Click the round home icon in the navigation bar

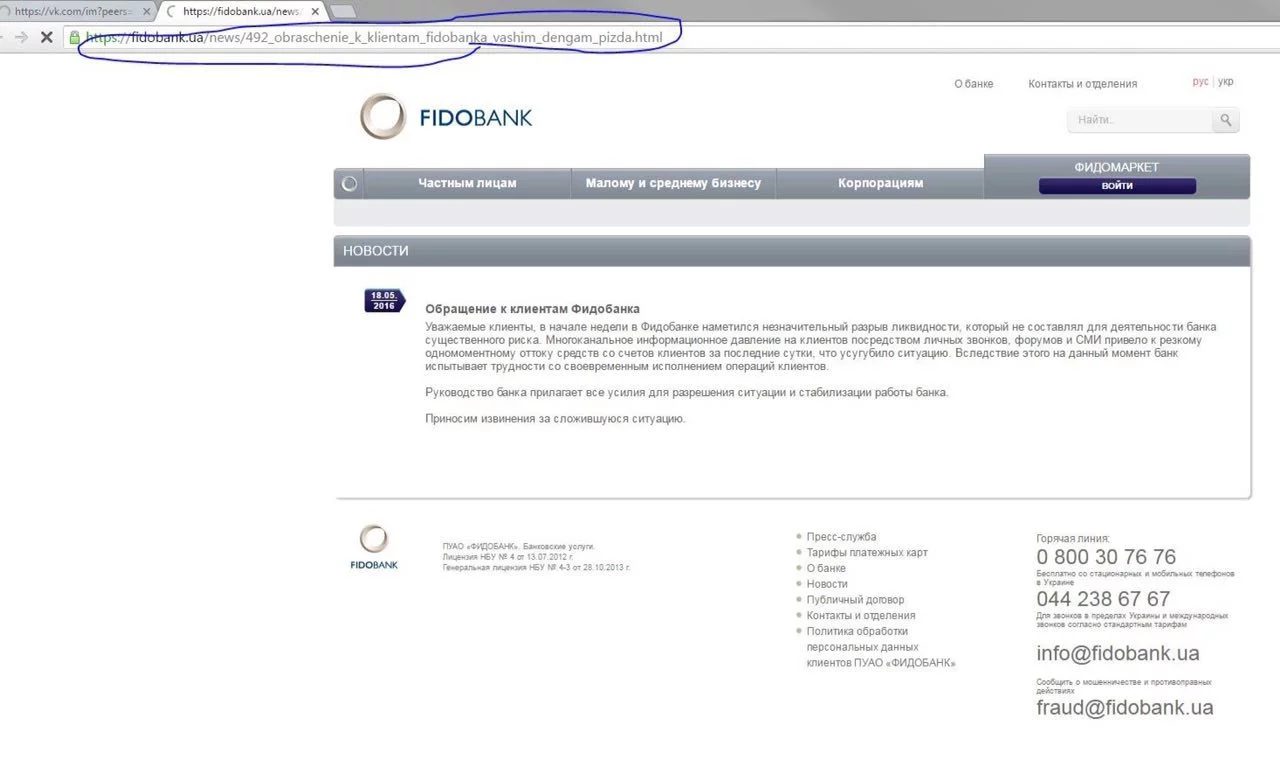tap(349, 184)
